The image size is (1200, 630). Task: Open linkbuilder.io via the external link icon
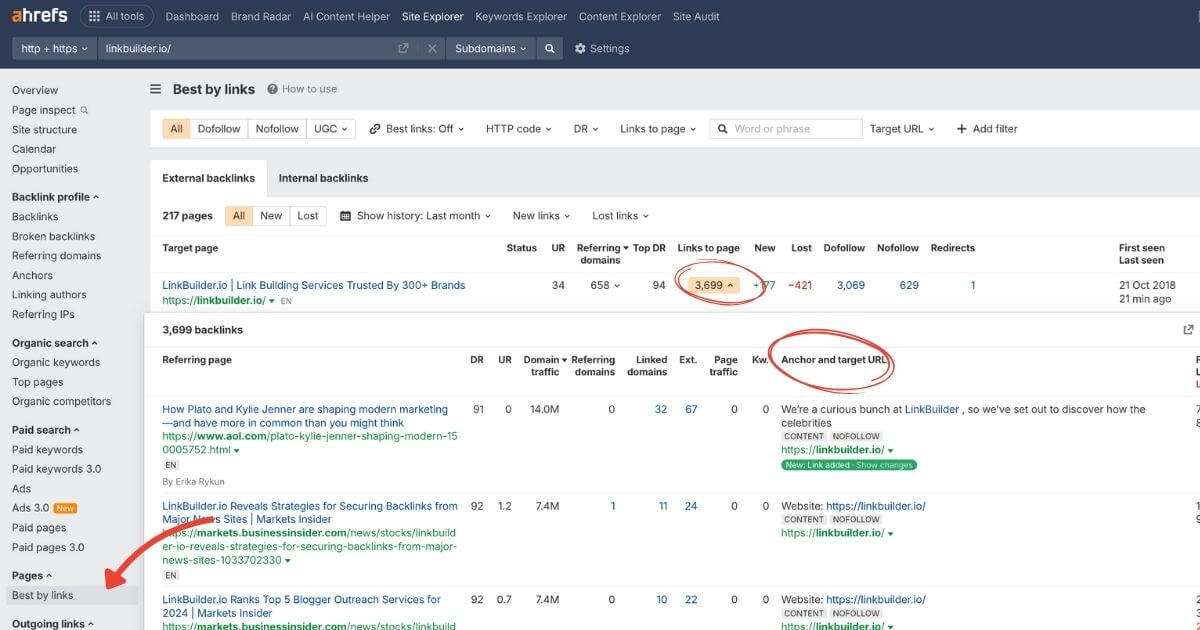403,48
